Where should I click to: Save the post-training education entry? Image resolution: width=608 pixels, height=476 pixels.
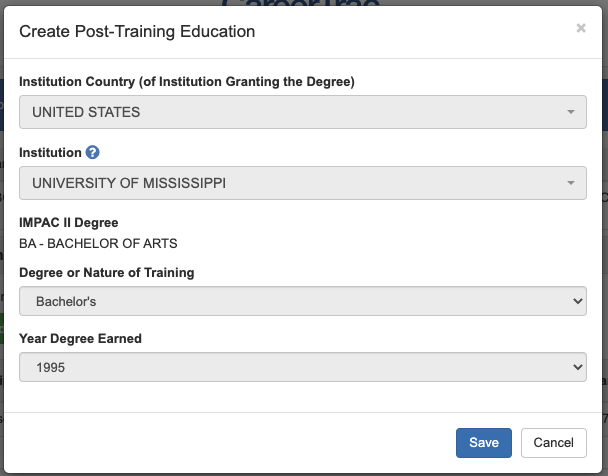coord(484,443)
